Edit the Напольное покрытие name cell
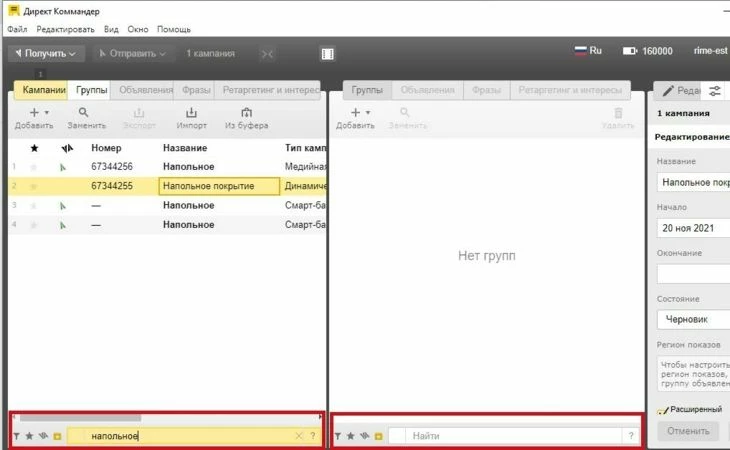730x450 pixels. click(219, 186)
